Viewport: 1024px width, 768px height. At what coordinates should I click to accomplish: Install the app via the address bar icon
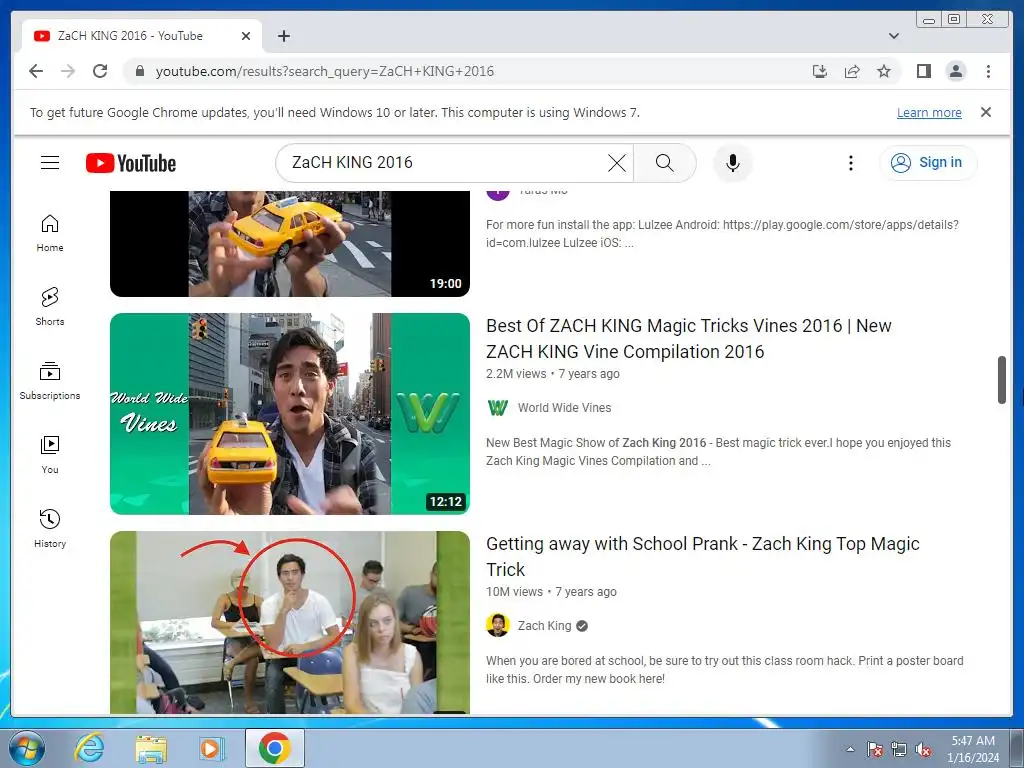pyautogui.click(x=820, y=71)
